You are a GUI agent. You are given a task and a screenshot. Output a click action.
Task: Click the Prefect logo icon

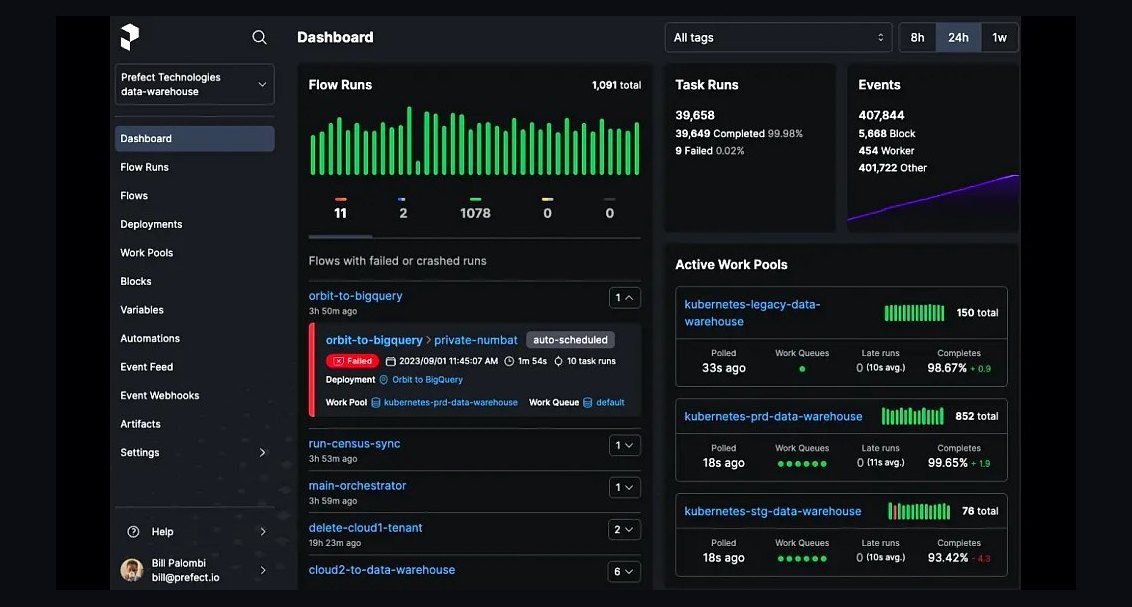coord(129,37)
